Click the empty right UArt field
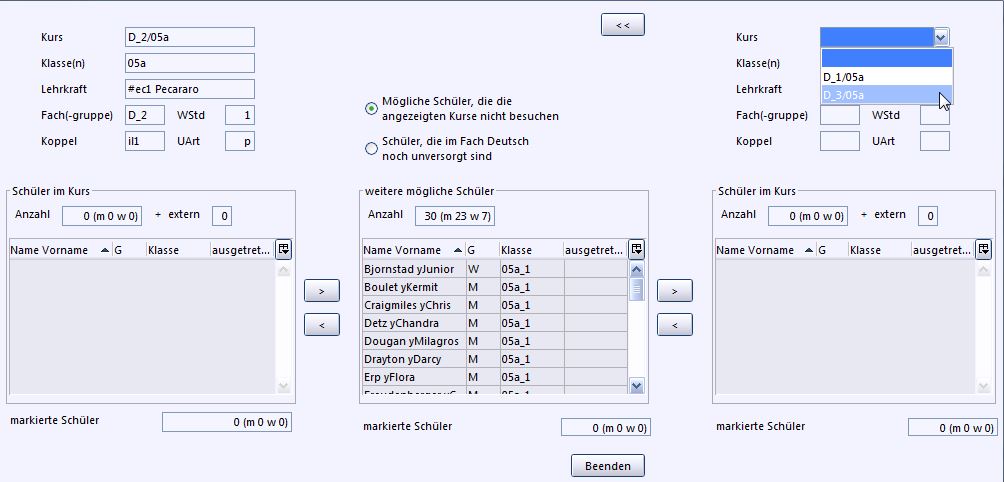 tap(934, 141)
